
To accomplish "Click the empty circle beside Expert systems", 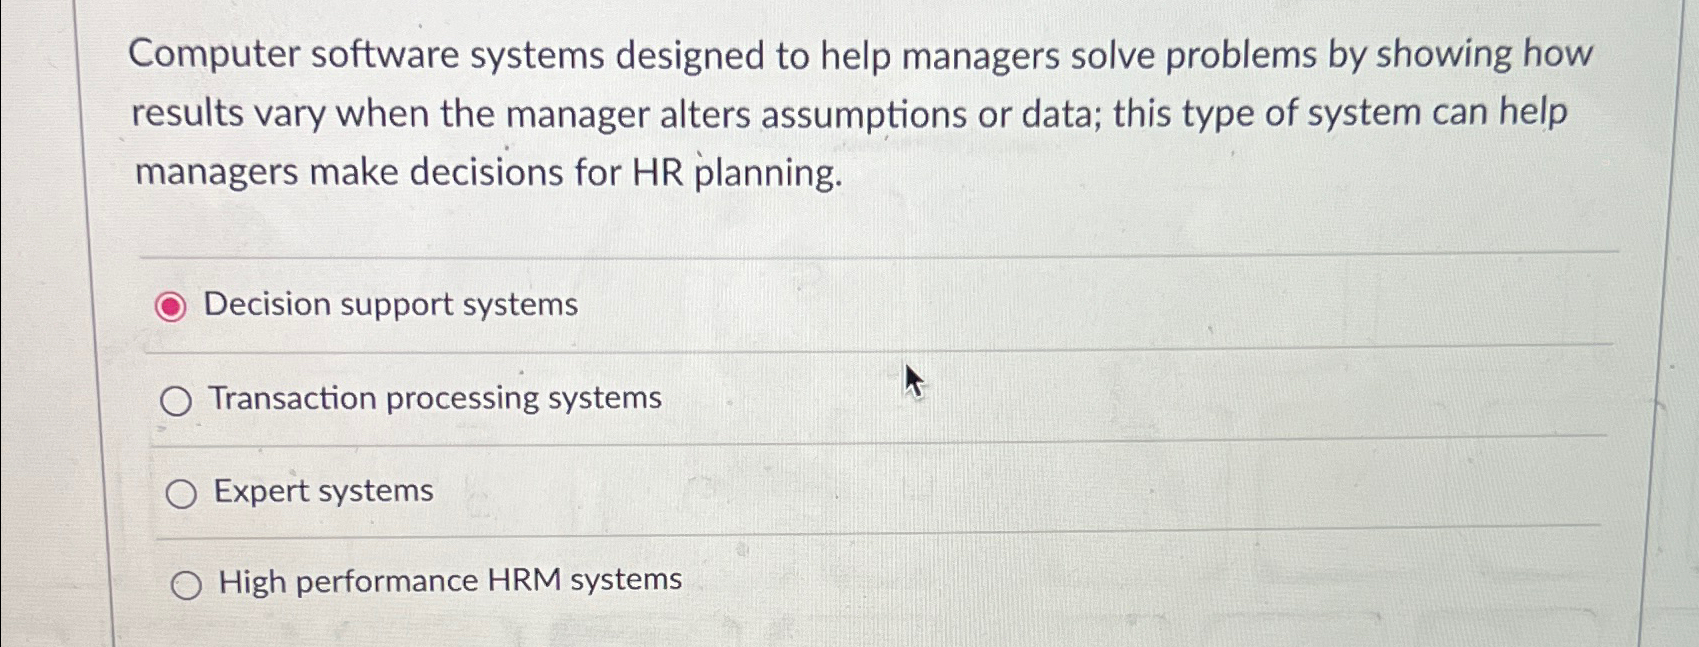I will click(x=181, y=492).
